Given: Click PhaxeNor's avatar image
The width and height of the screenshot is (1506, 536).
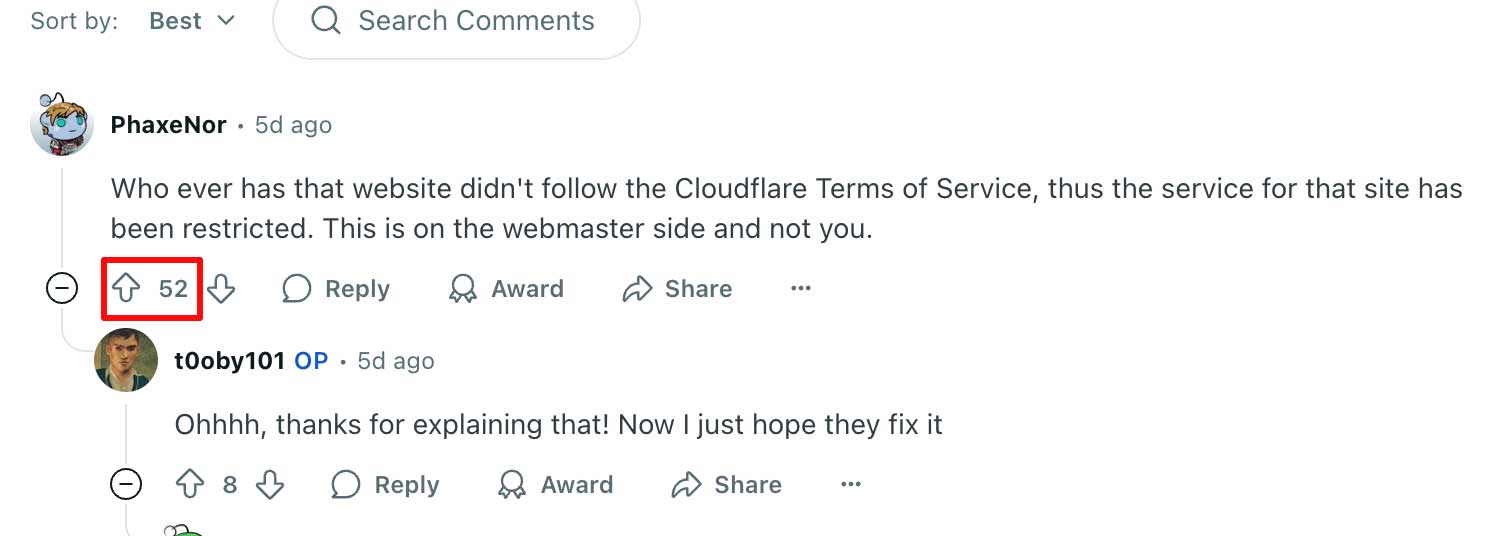Looking at the screenshot, I should pos(62,124).
